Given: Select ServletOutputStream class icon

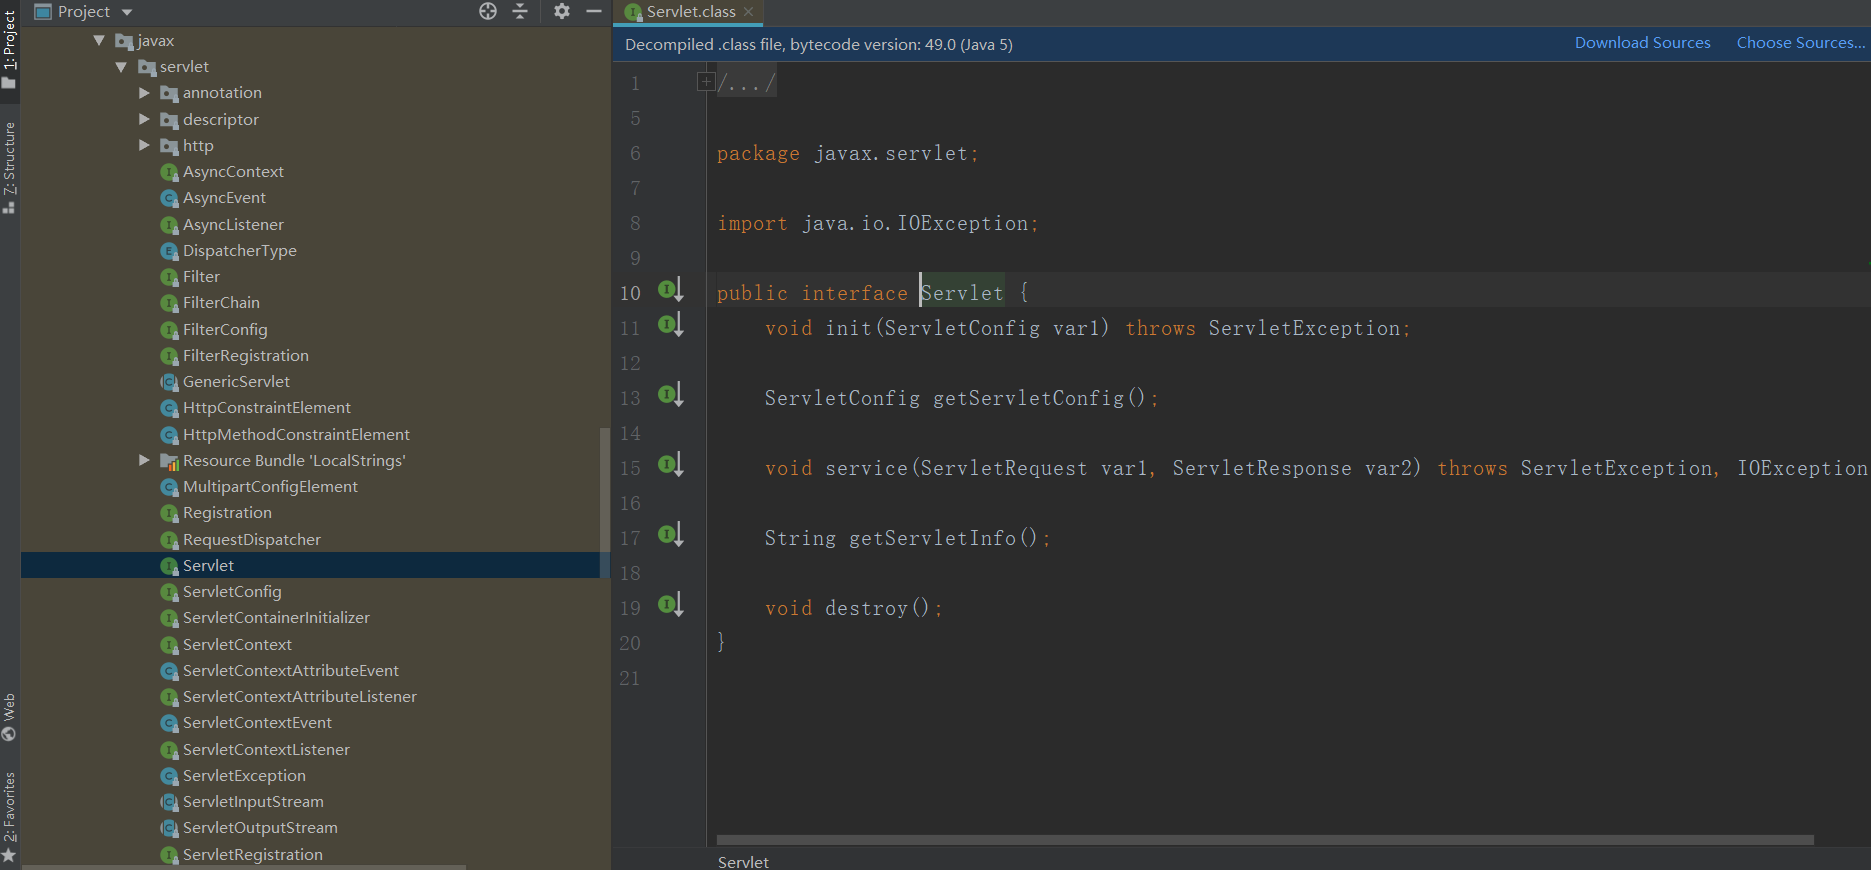Looking at the screenshot, I should click(x=170, y=828).
